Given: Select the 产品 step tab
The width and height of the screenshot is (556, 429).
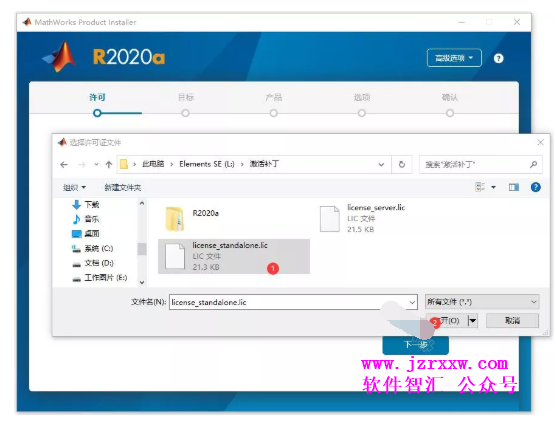Looking at the screenshot, I should click(x=273, y=97).
